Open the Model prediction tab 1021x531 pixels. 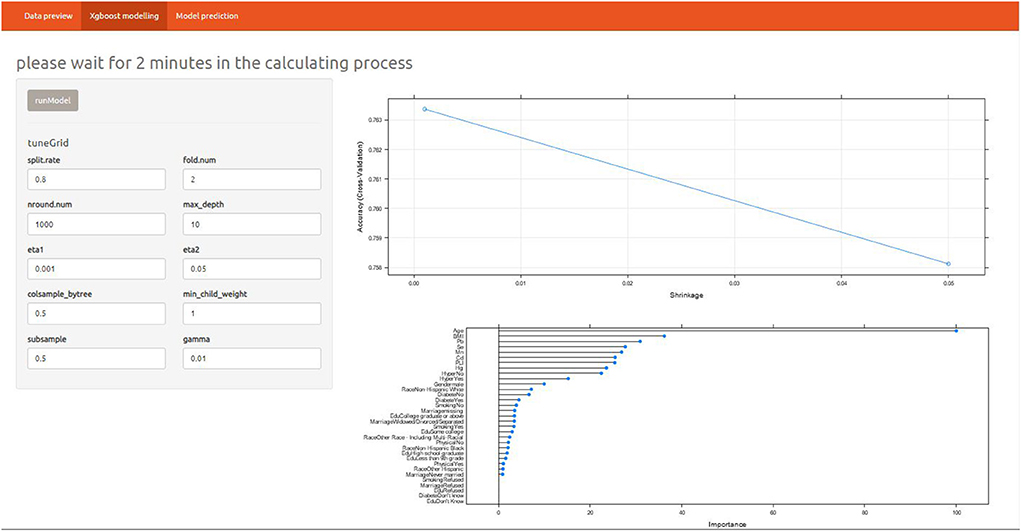207,16
